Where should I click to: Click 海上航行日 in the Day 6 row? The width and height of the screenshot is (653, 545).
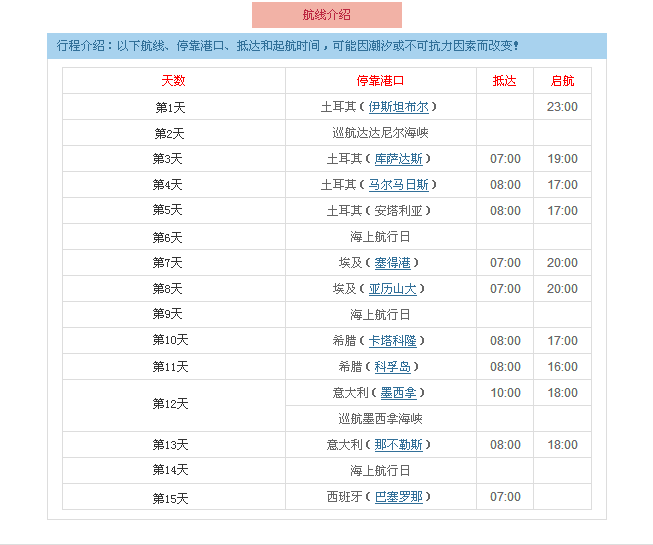tap(380, 237)
